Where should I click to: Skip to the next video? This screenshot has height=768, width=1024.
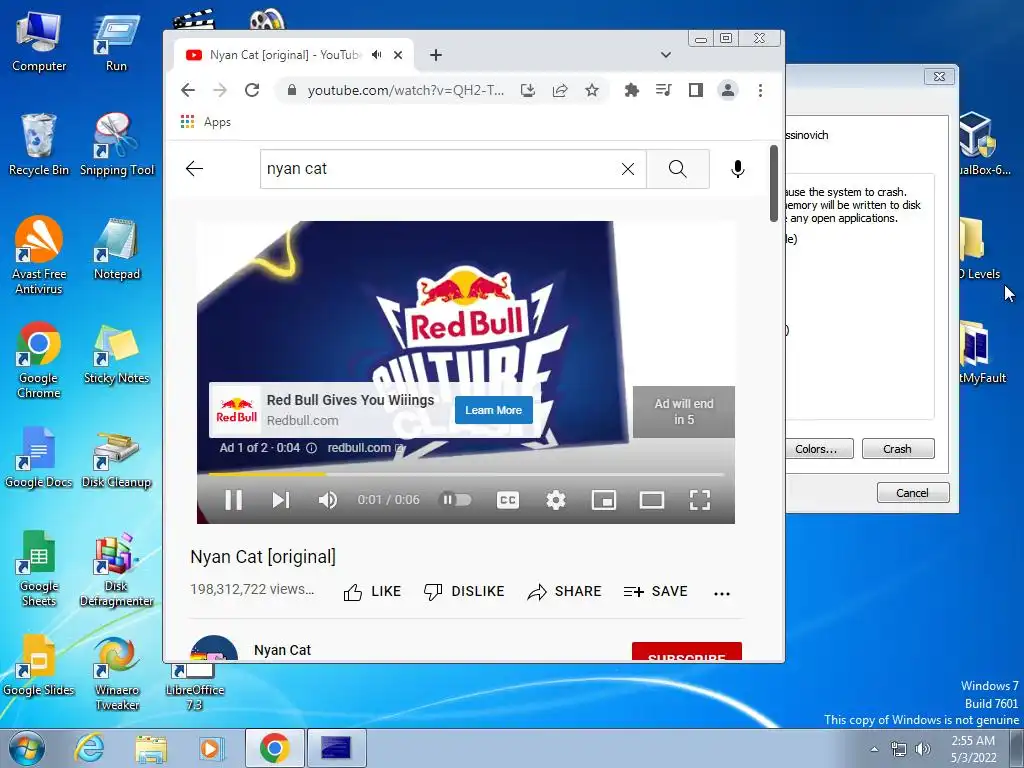coord(281,500)
